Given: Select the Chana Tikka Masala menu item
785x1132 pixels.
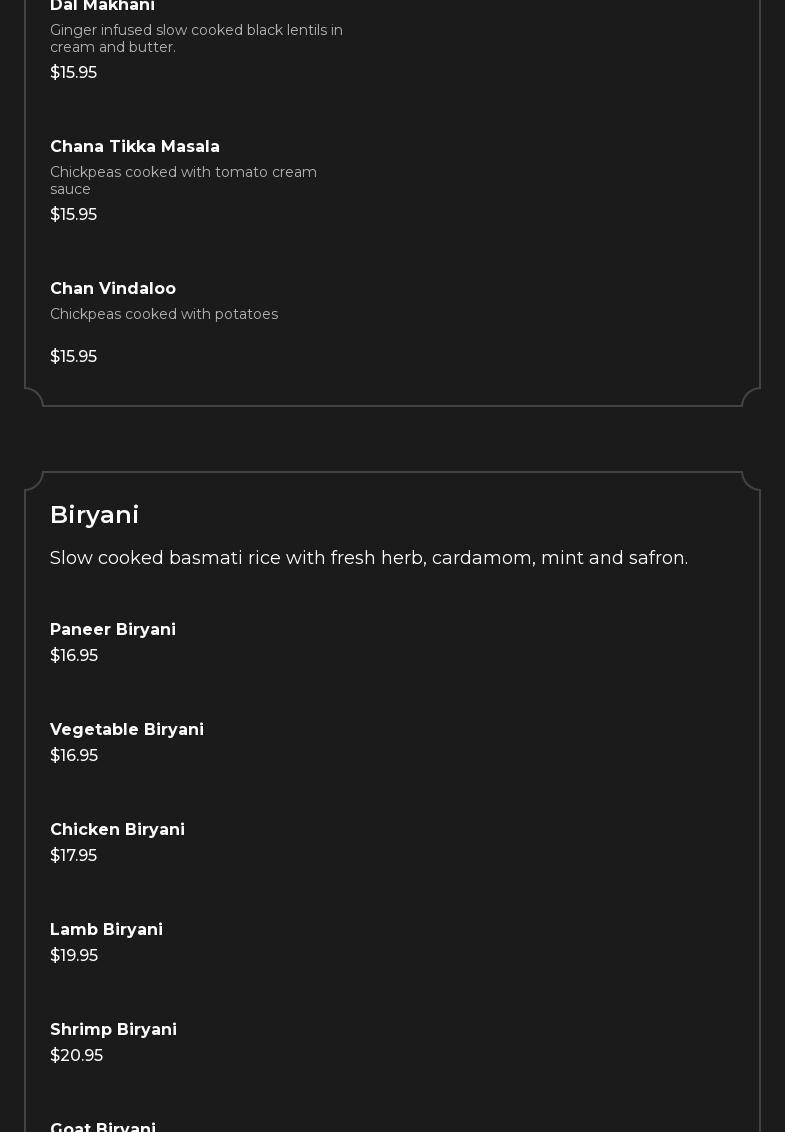Looking at the screenshot, I should [x=135, y=147].
